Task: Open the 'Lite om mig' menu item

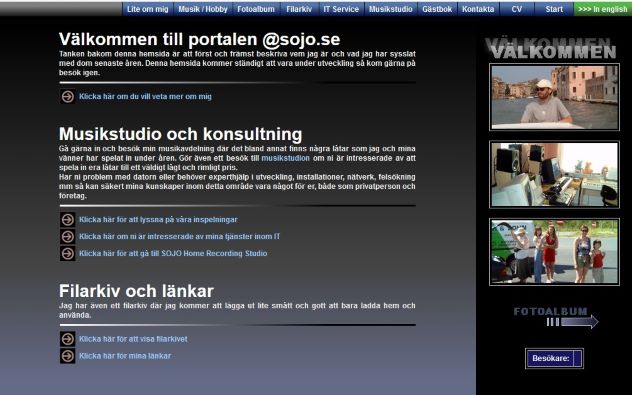Action: pyautogui.click(x=148, y=9)
